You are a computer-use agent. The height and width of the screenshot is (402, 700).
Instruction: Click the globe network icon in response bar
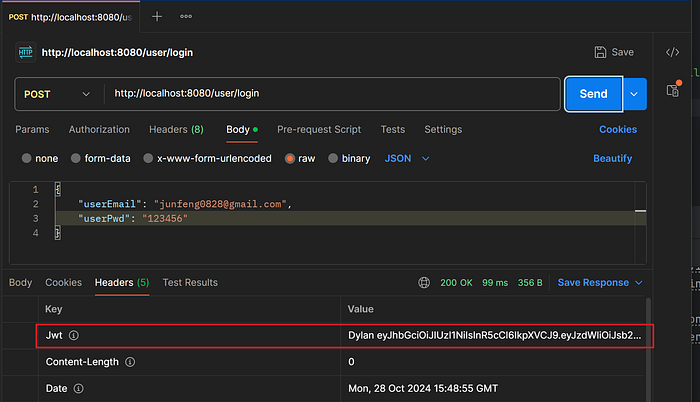pos(424,283)
